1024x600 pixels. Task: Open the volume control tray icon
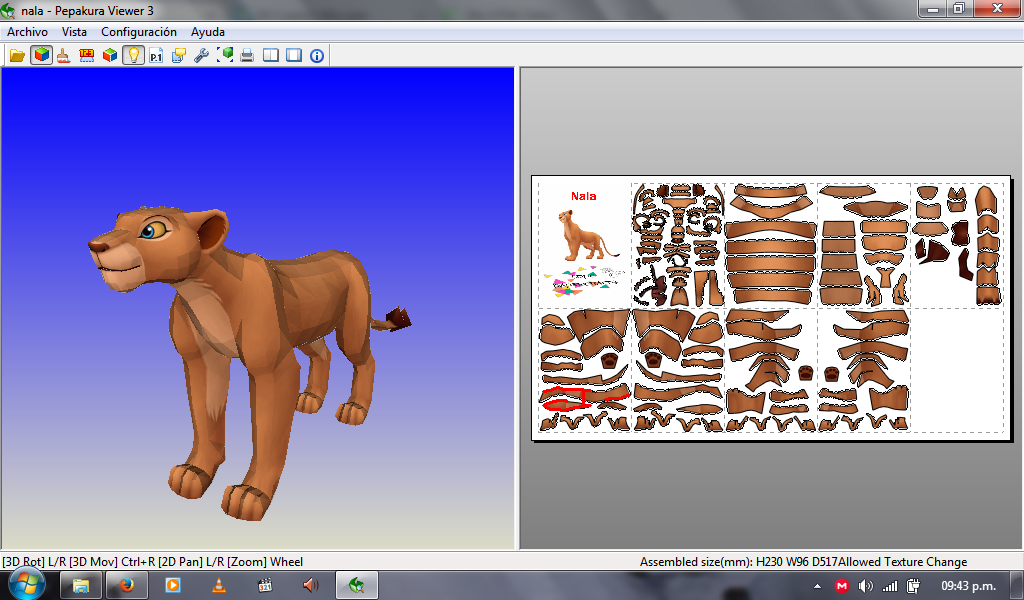865,586
